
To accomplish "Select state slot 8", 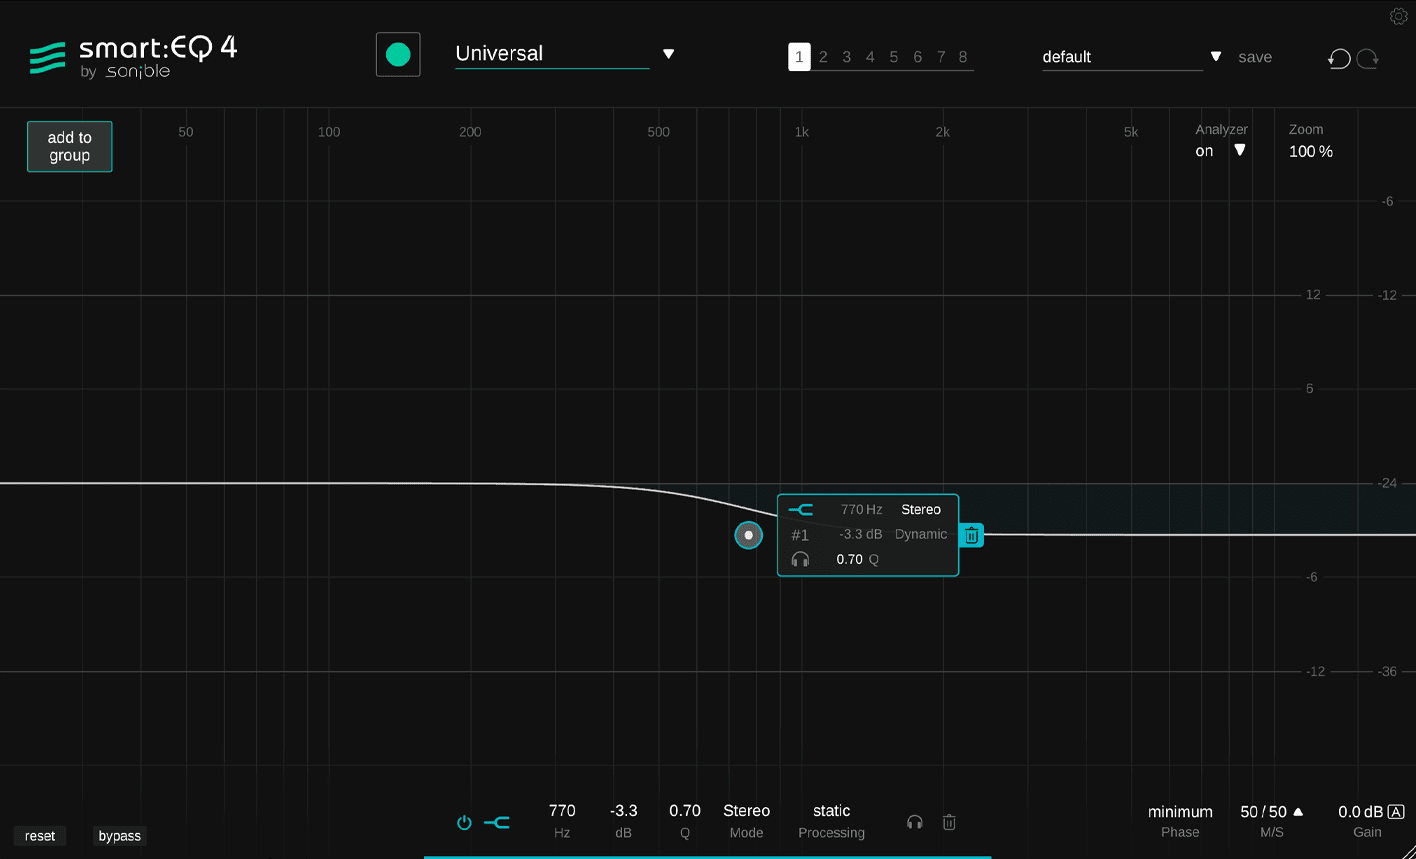I will click(x=963, y=57).
